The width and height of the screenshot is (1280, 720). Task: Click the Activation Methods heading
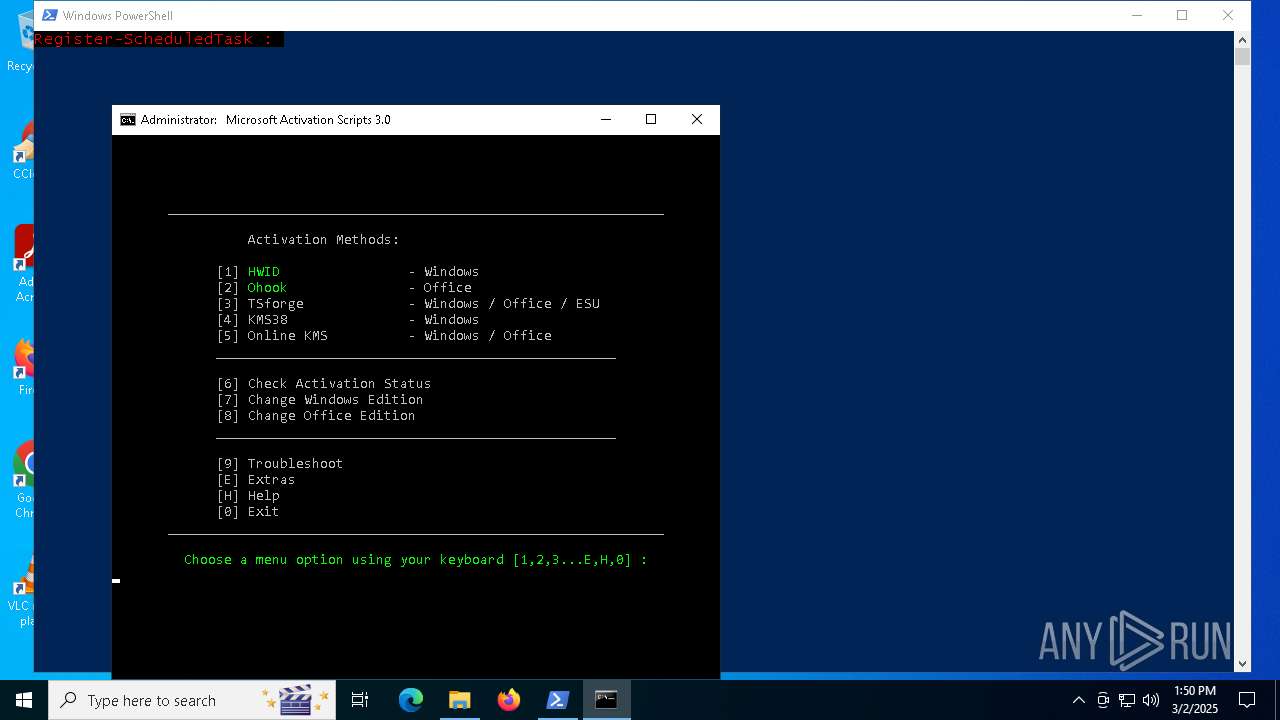point(324,240)
